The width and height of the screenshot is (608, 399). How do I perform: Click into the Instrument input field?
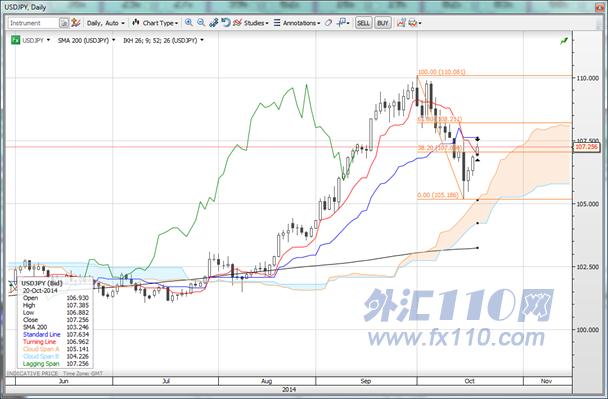pyautogui.click(x=34, y=23)
